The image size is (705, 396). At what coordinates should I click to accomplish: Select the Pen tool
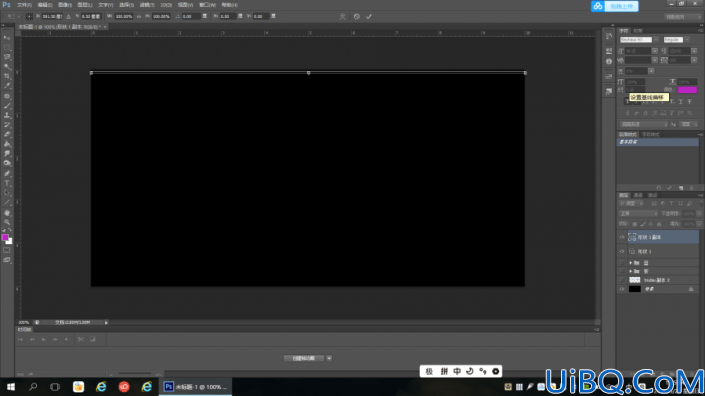pyautogui.click(x=7, y=174)
